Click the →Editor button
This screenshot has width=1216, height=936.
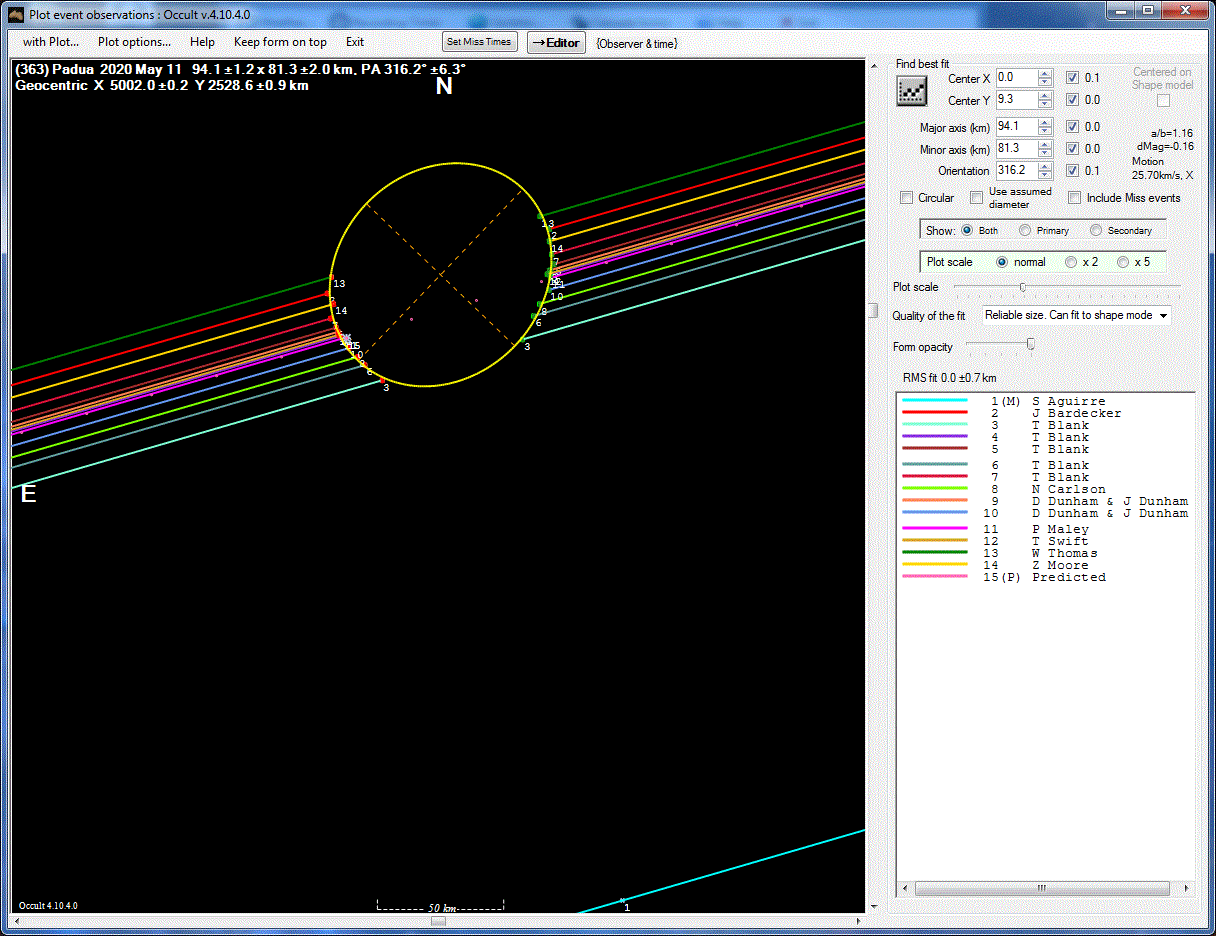(556, 42)
